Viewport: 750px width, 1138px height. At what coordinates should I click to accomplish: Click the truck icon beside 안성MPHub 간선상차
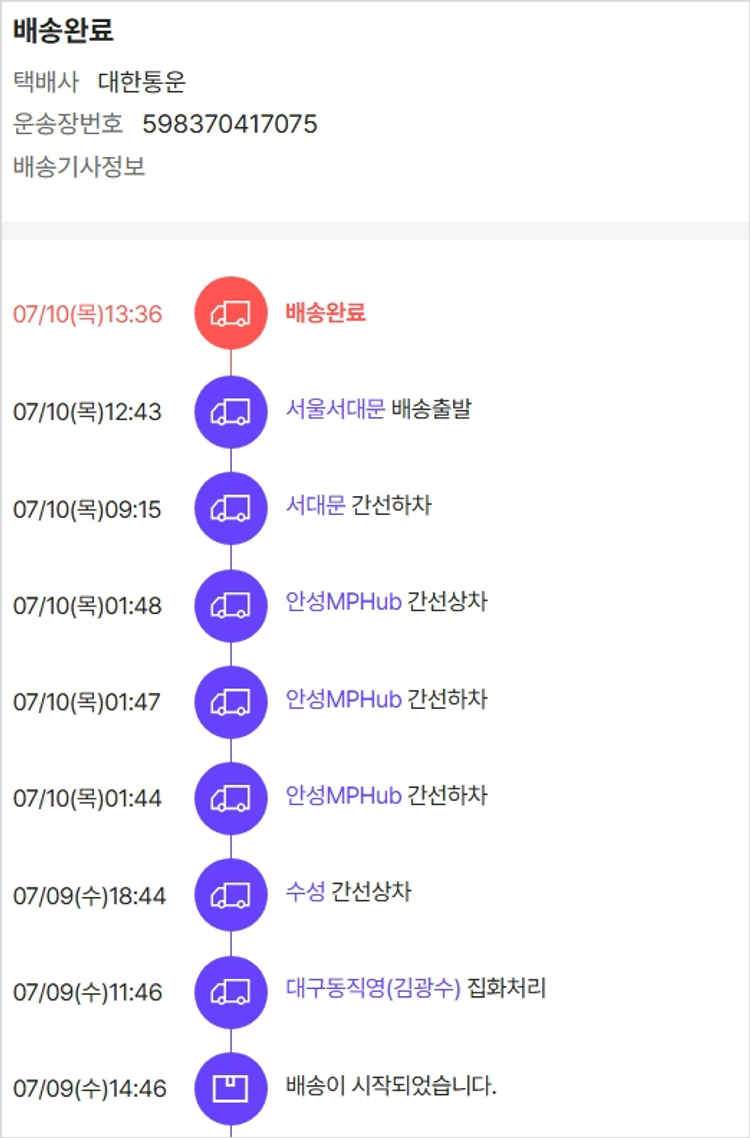tap(231, 605)
